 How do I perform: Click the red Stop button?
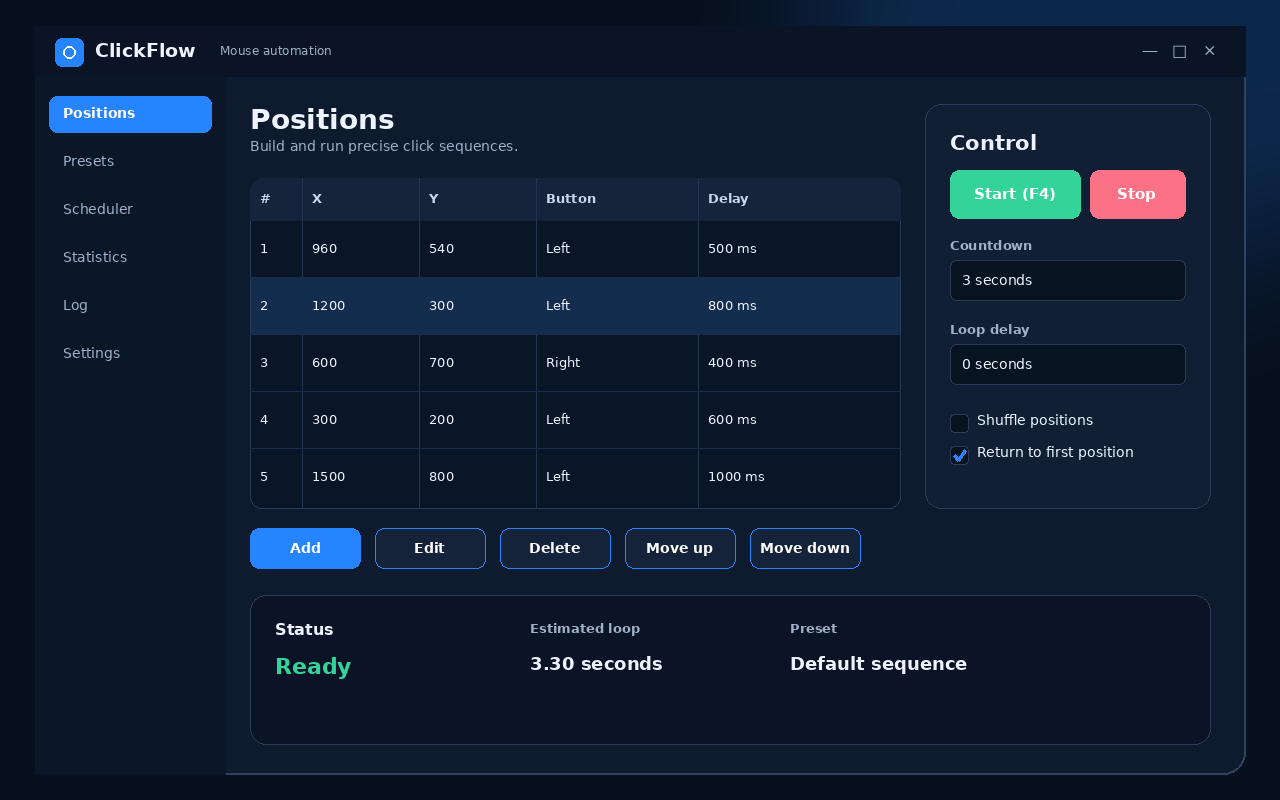tap(1137, 194)
